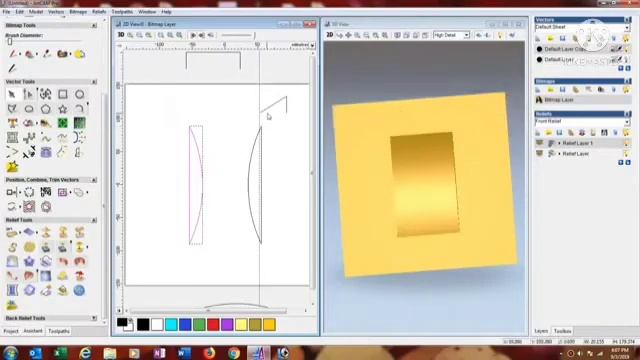The width and height of the screenshot is (640, 360).
Task: Toggle visibility bulb for Default Layer
Action: (x=627, y=60)
